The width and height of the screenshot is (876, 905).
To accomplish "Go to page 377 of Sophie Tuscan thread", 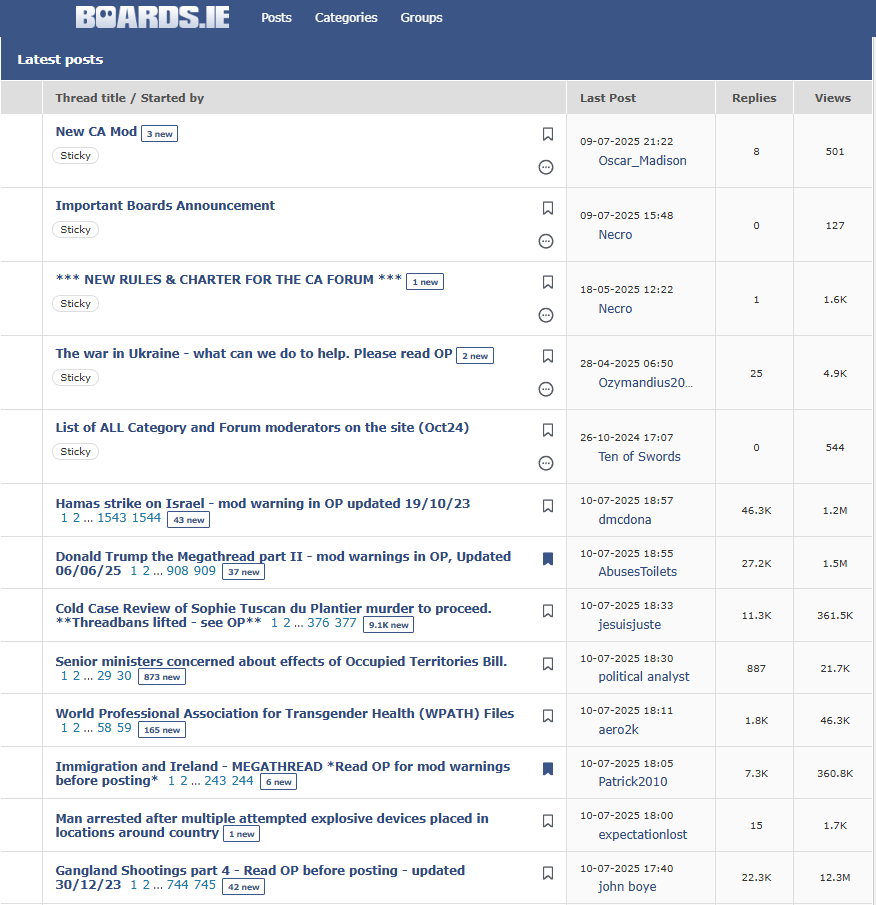I will (345, 623).
